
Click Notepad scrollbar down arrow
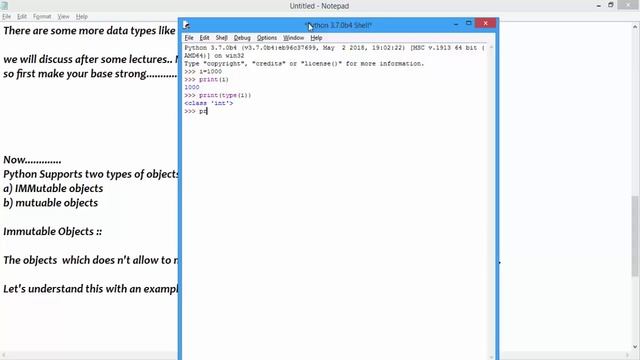pos(635,347)
